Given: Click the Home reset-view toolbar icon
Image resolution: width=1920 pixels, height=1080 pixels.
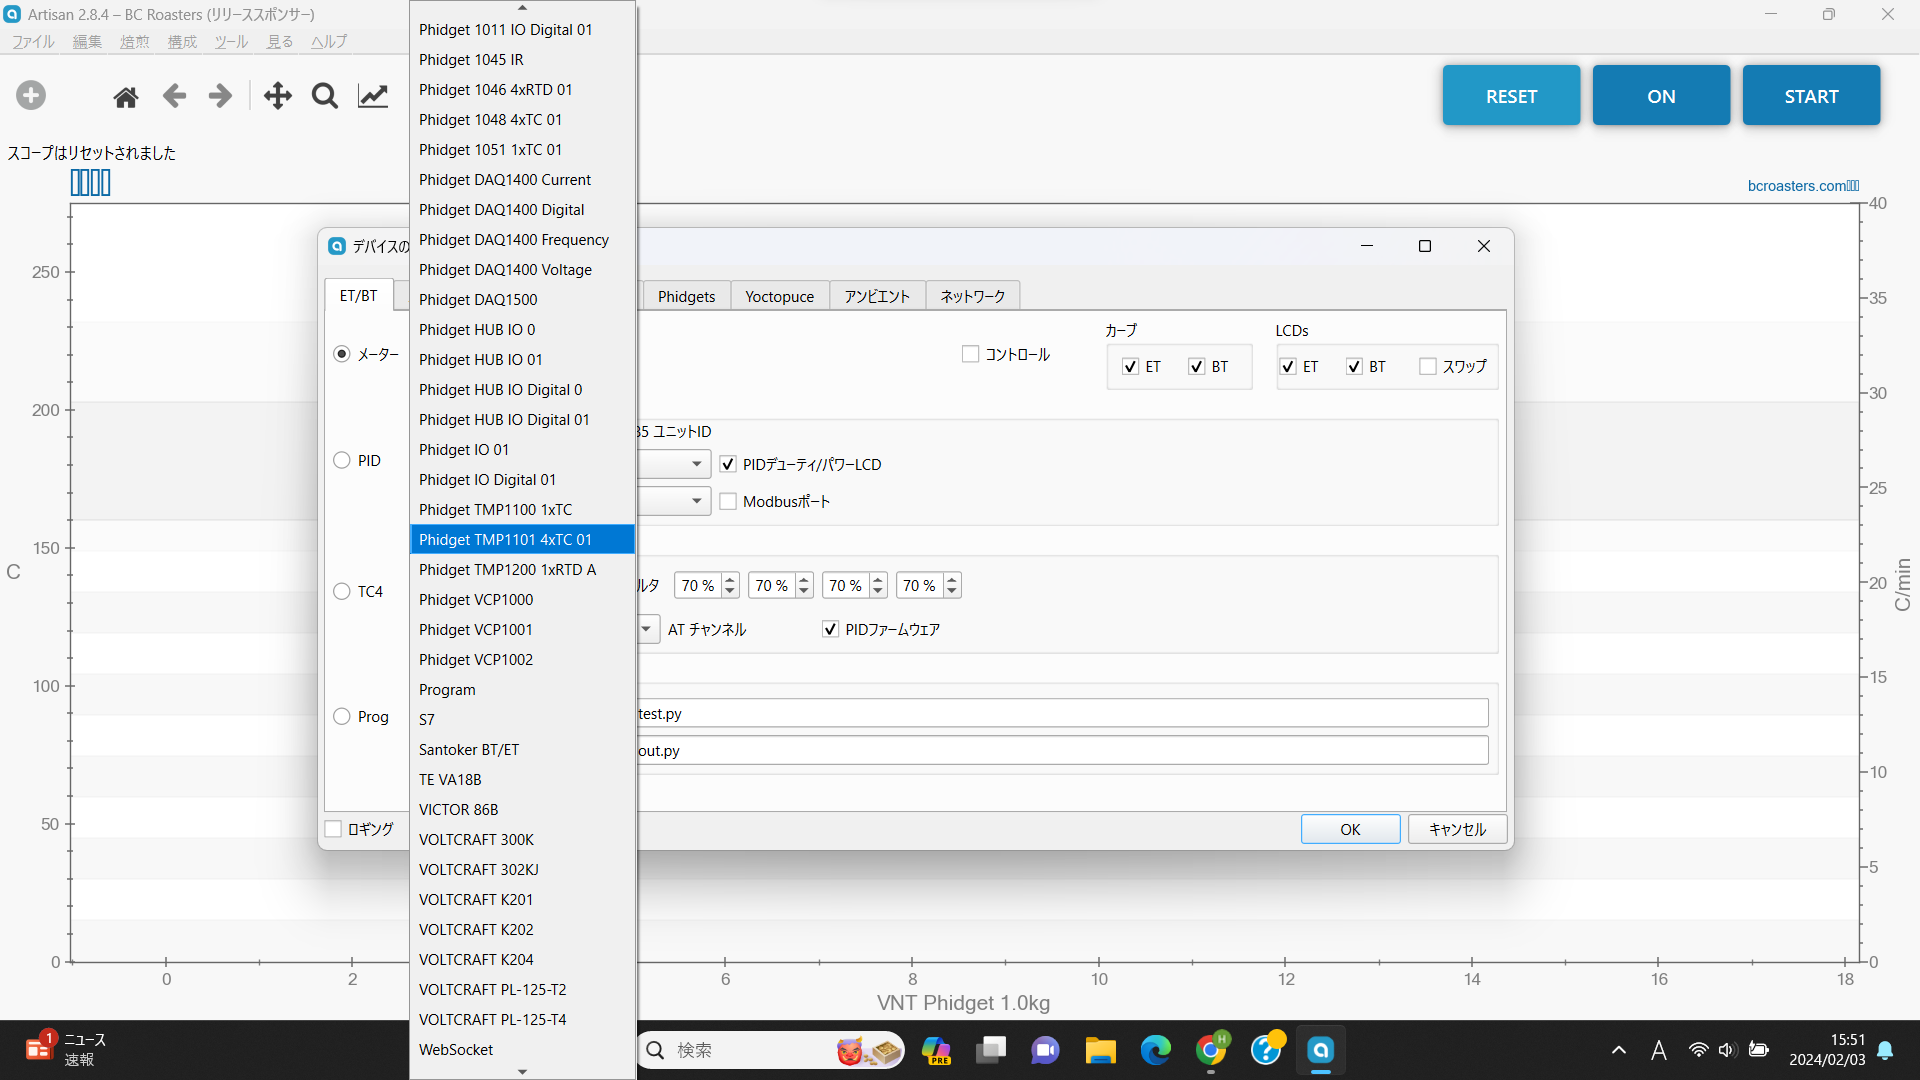Looking at the screenshot, I should tap(126, 97).
